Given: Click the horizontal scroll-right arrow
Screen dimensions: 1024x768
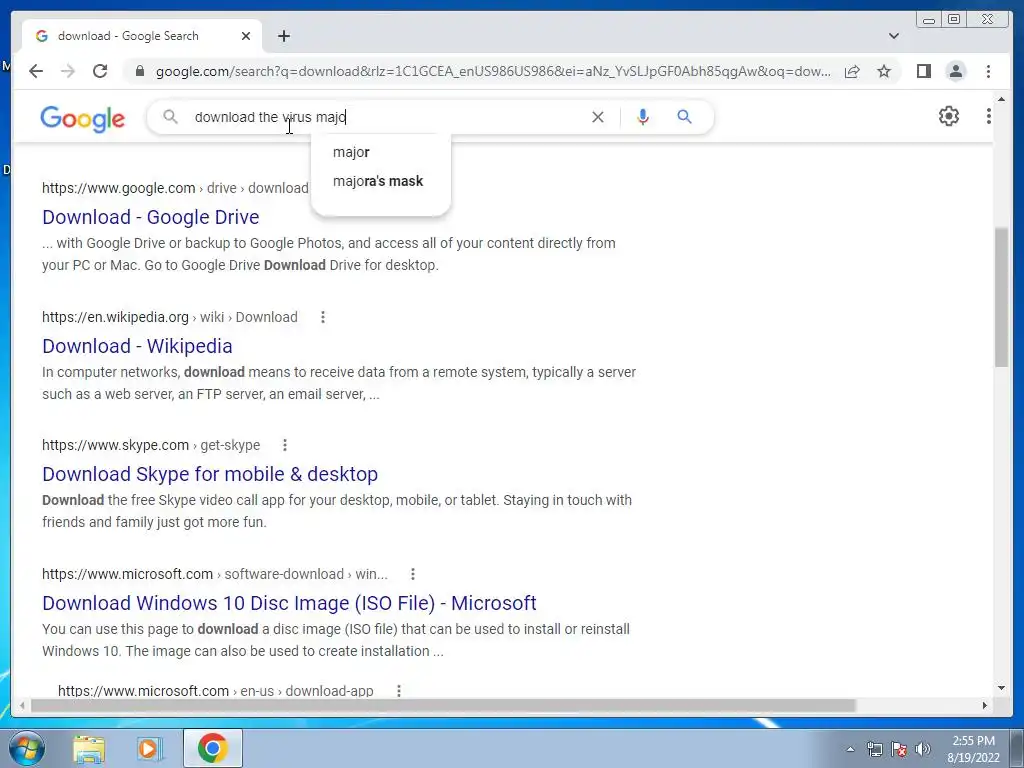Looking at the screenshot, I should point(985,705).
